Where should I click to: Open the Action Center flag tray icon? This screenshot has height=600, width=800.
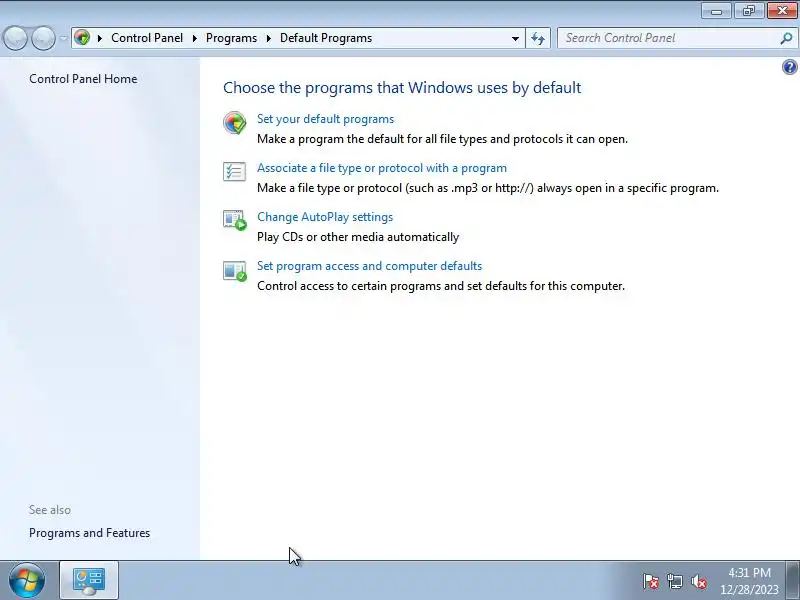651,581
